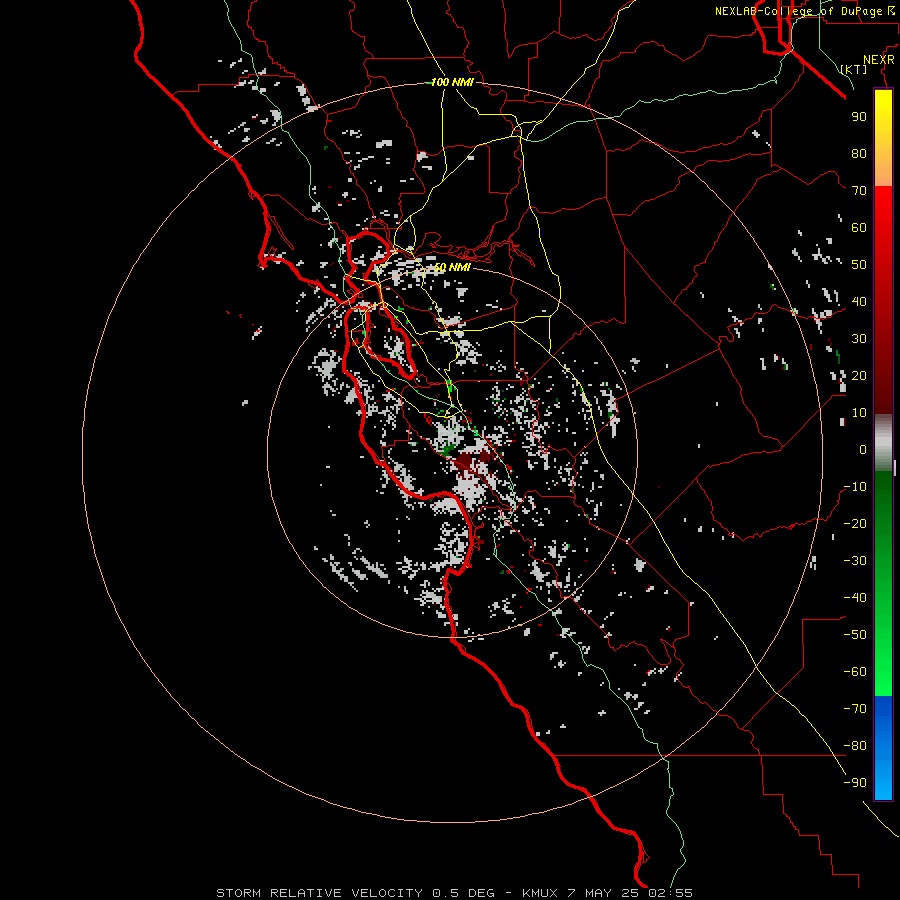Screen dimensions: 900x900
Task: Select the [KT] units label above color bar
Action: [x=854, y=69]
